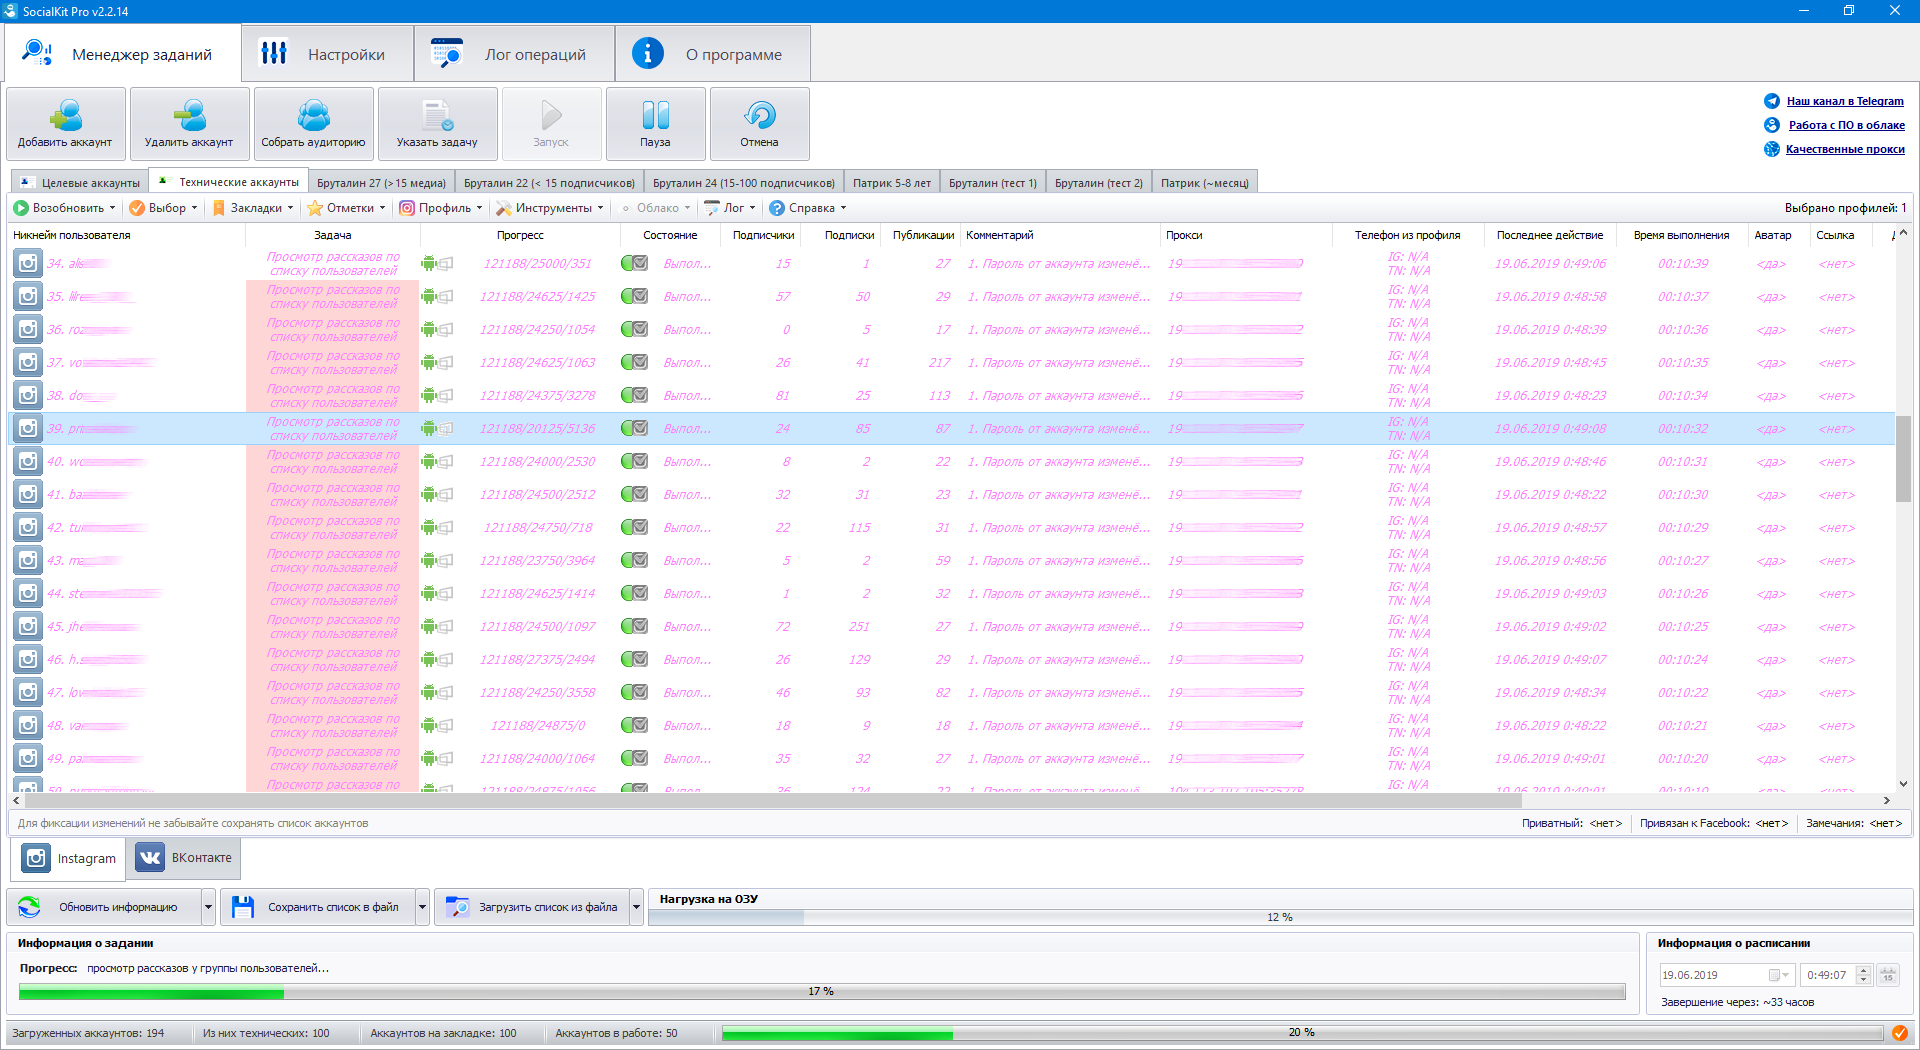Open the Наш канал в Telegram link
1920x1050 pixels.
(1845, 101)
